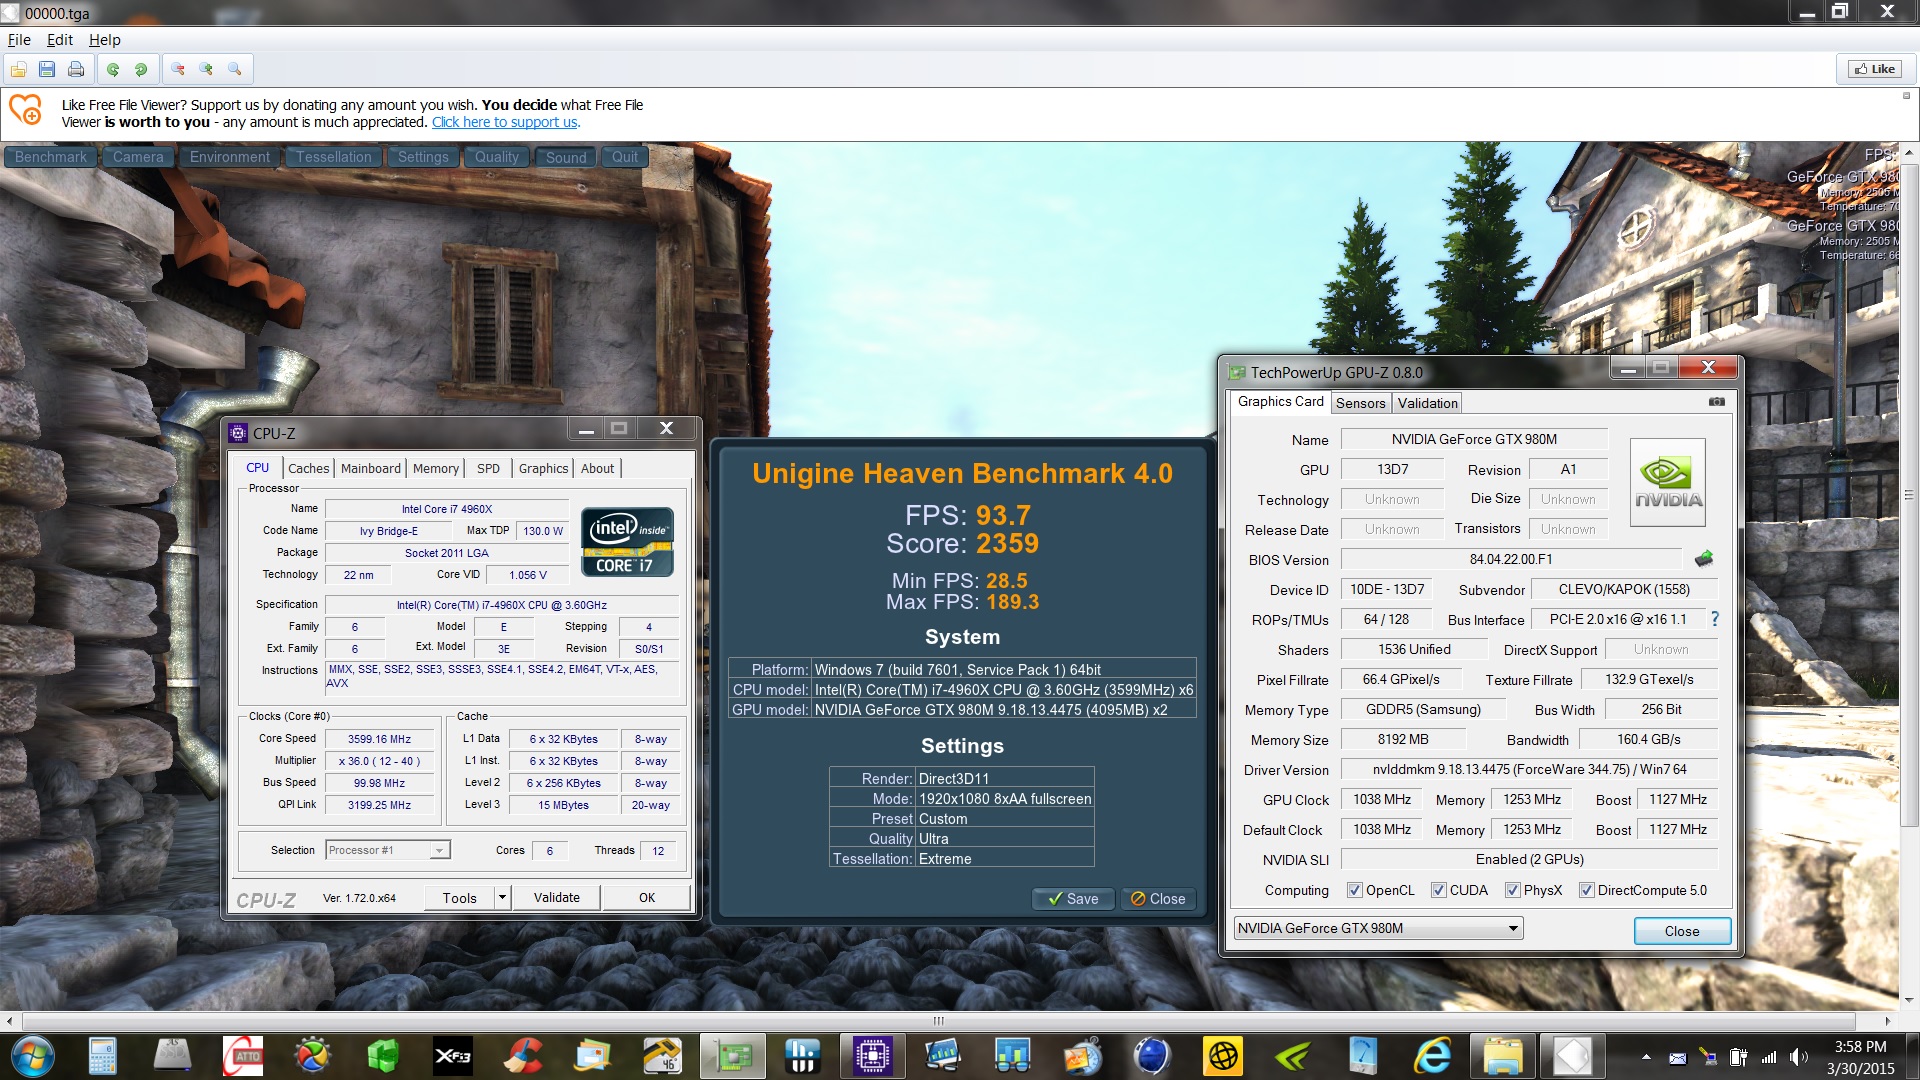Image resolution: width=1920 pixels, height=1080 pixels.
Task: Click the Close button in GPU-Z
Action: 1682,931
